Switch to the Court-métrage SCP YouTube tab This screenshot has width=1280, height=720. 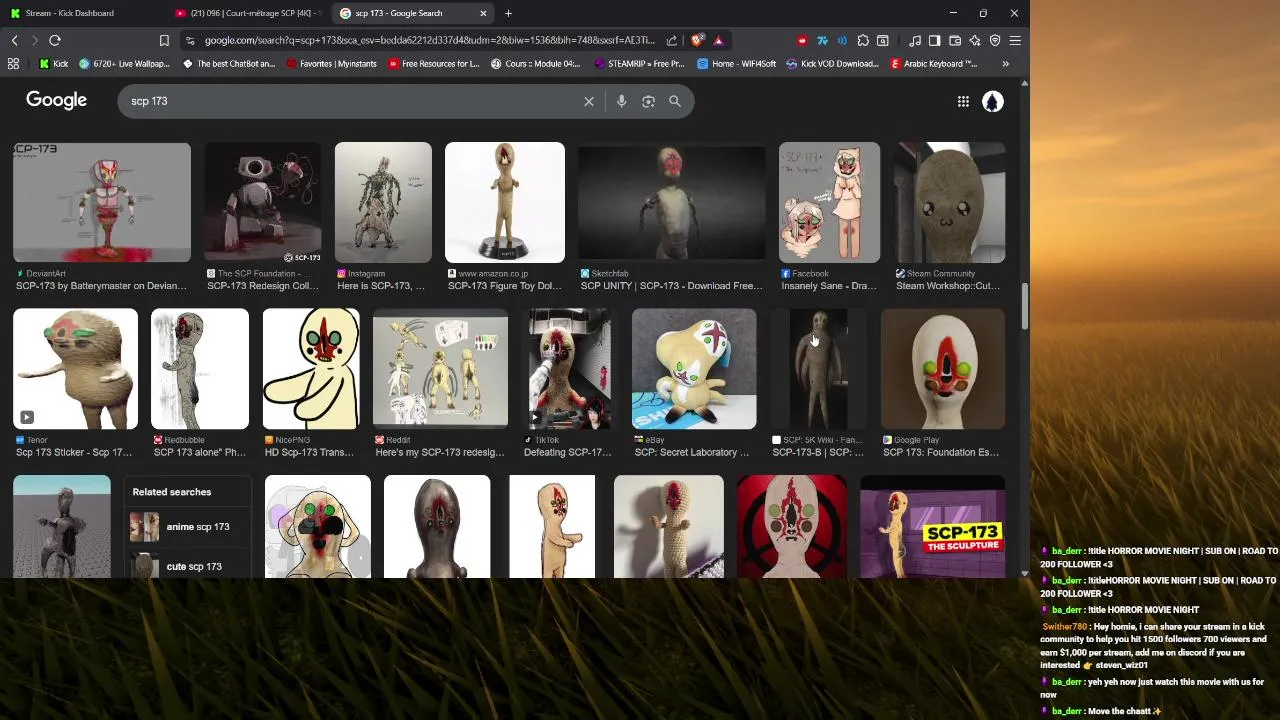247,13
